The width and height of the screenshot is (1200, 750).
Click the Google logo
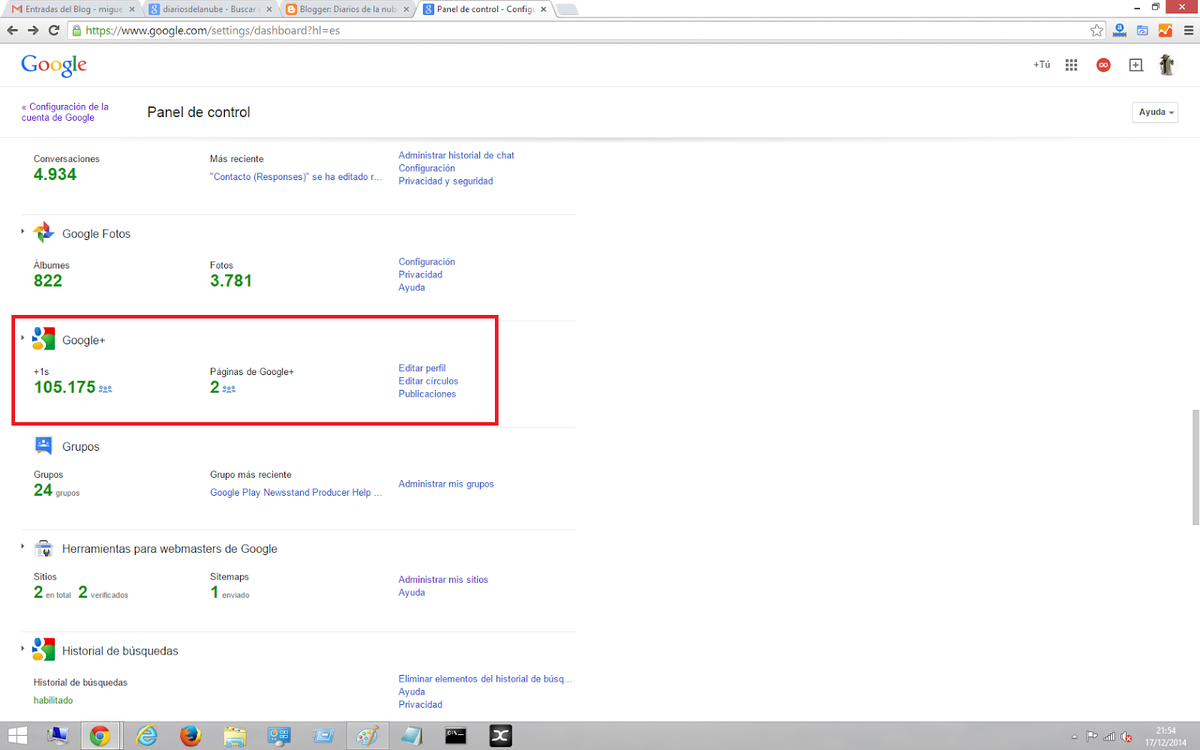54,65
